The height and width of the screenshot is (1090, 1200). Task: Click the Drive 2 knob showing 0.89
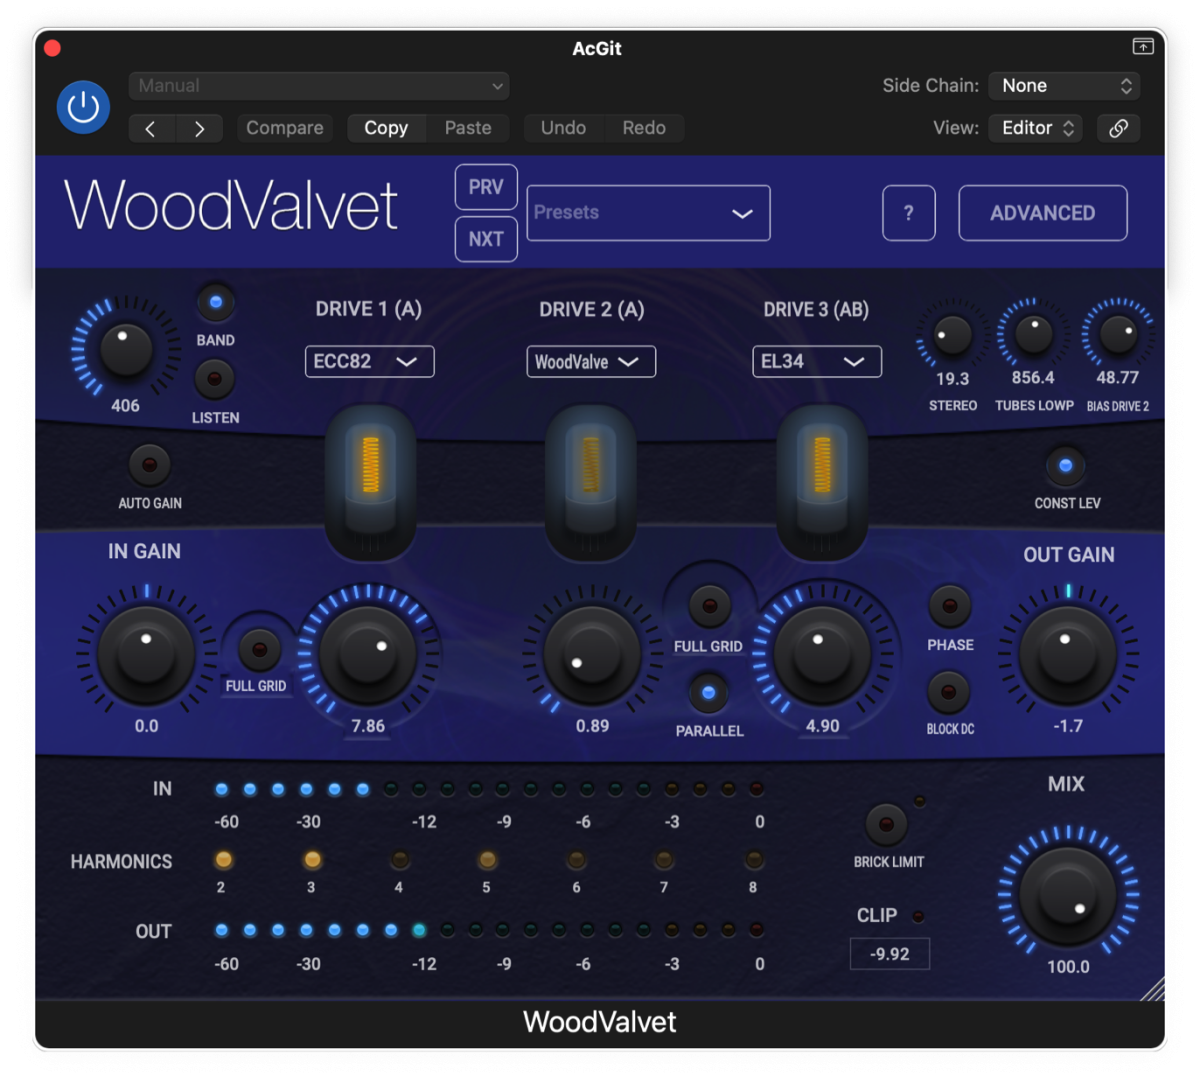(591, 655)
